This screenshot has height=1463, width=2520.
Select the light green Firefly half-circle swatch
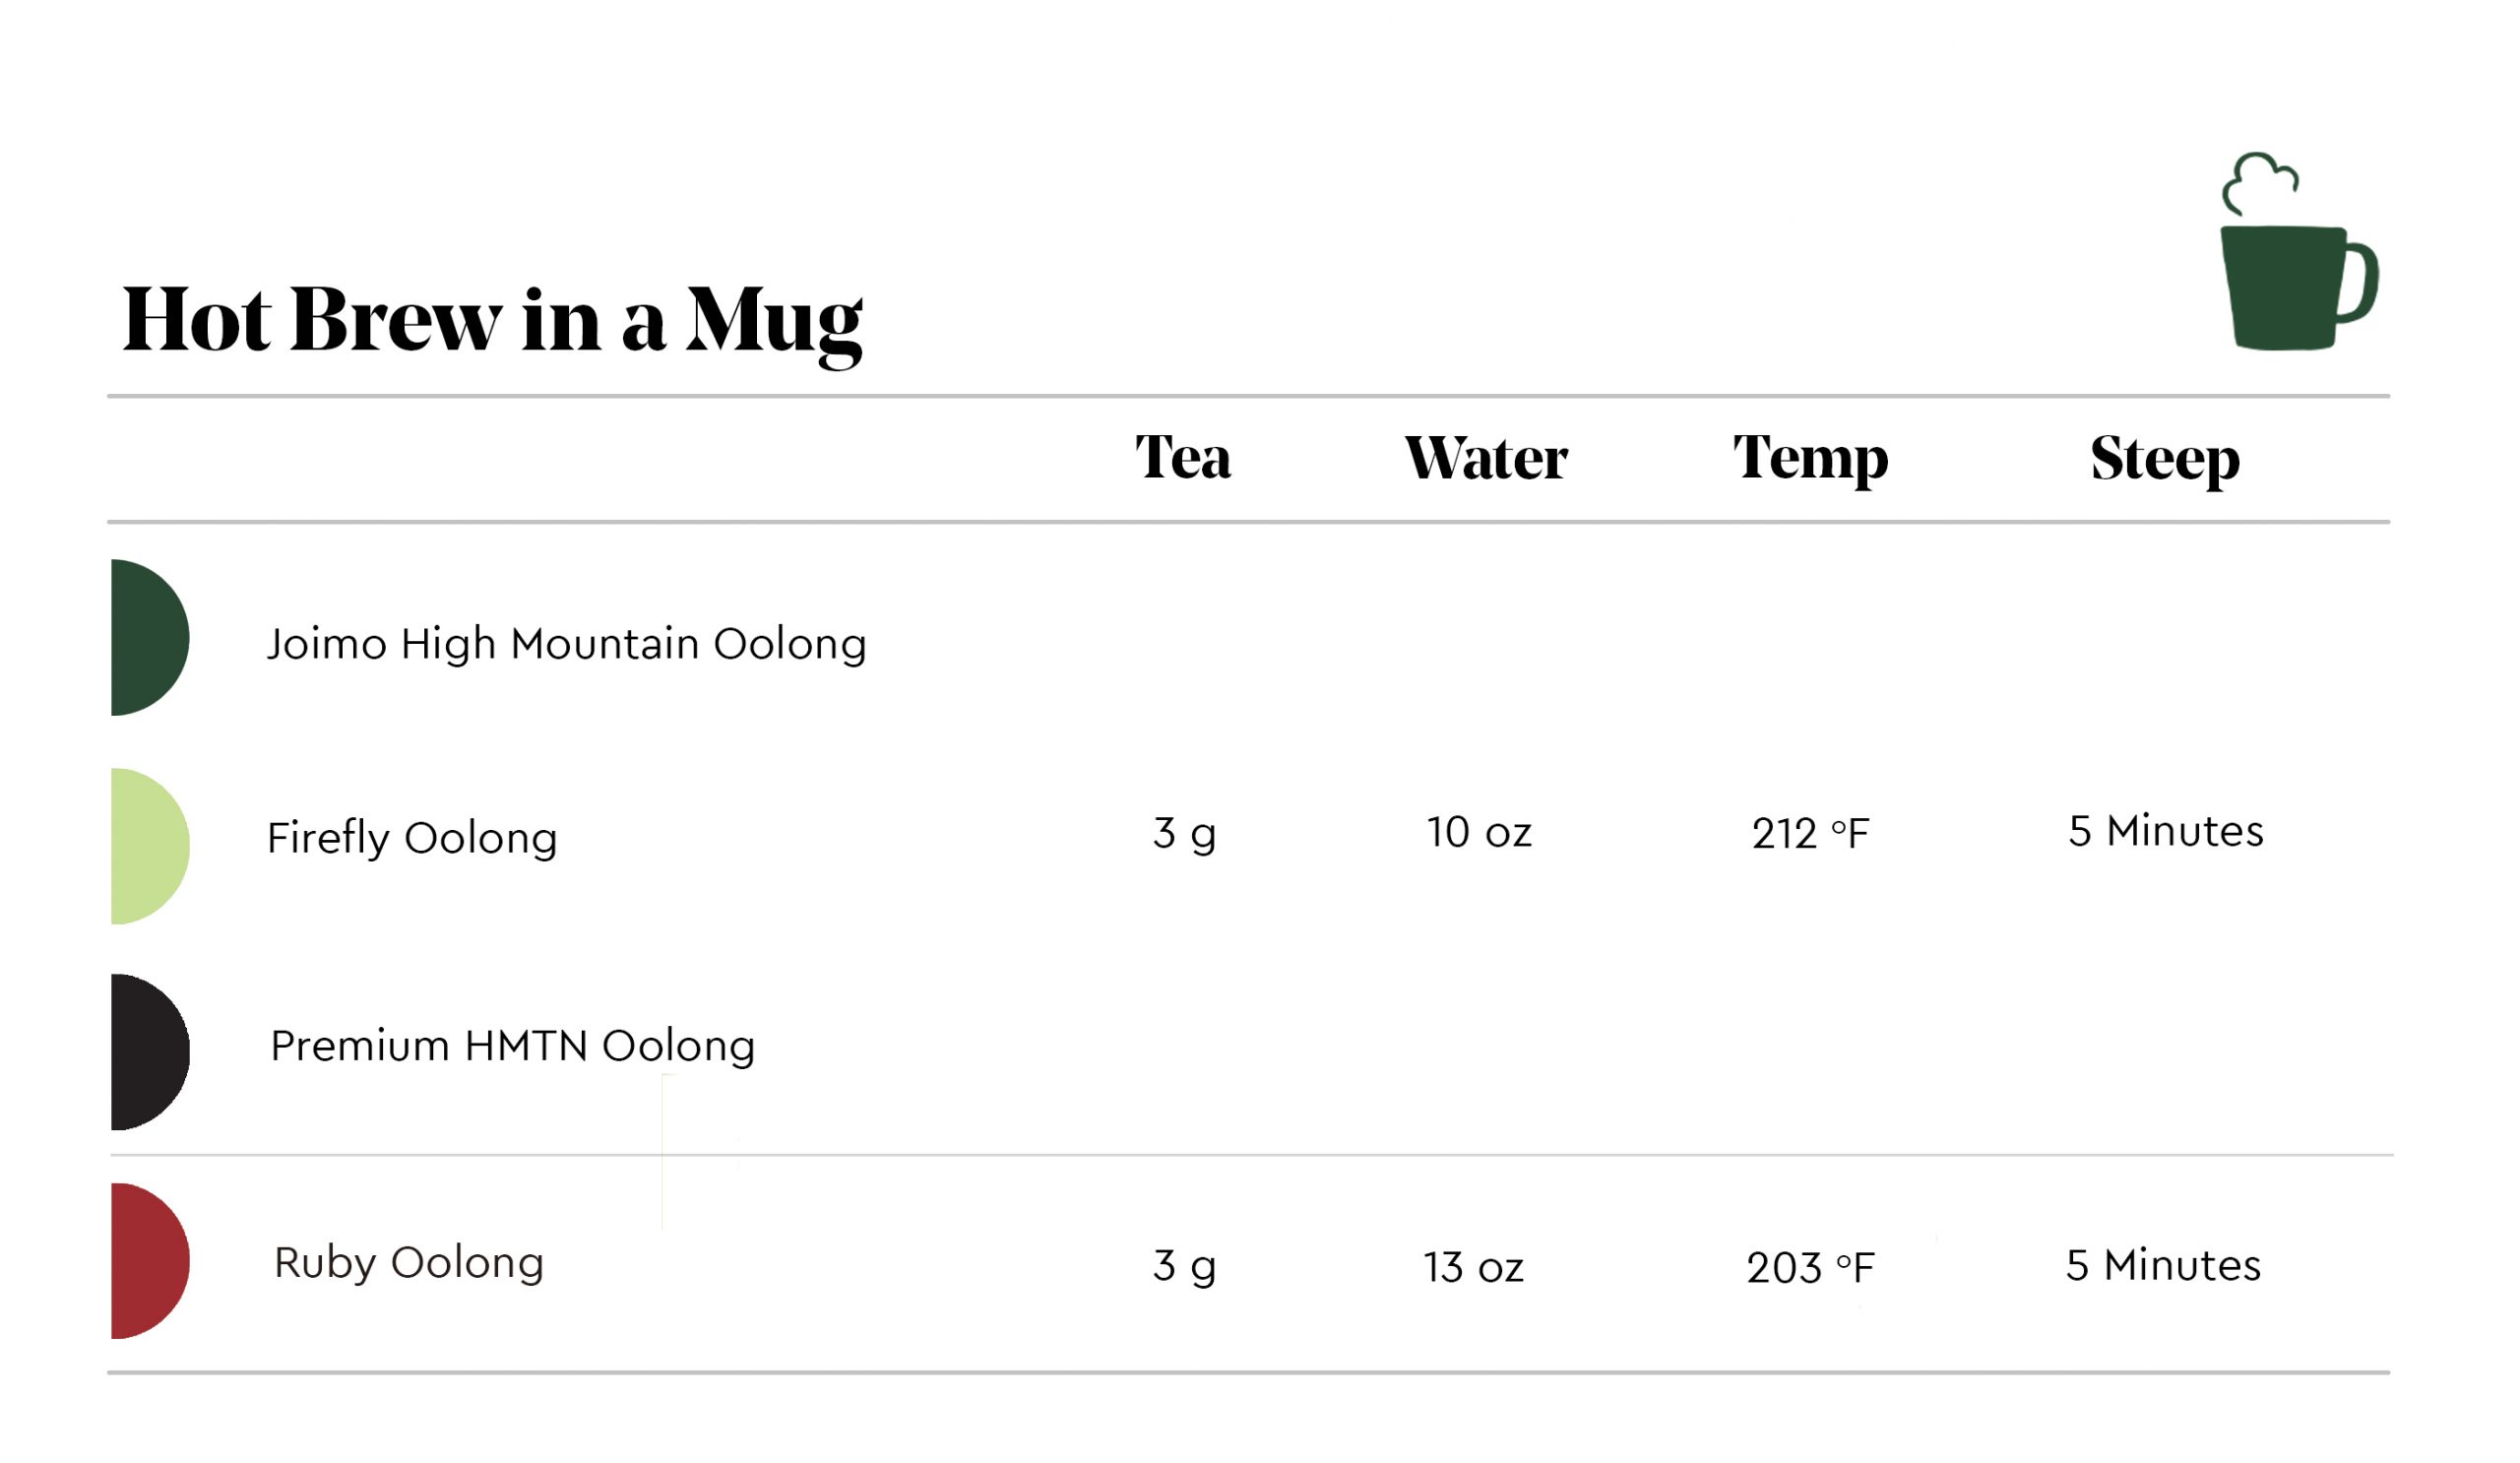pyautogui.click(x=150, y=849)
